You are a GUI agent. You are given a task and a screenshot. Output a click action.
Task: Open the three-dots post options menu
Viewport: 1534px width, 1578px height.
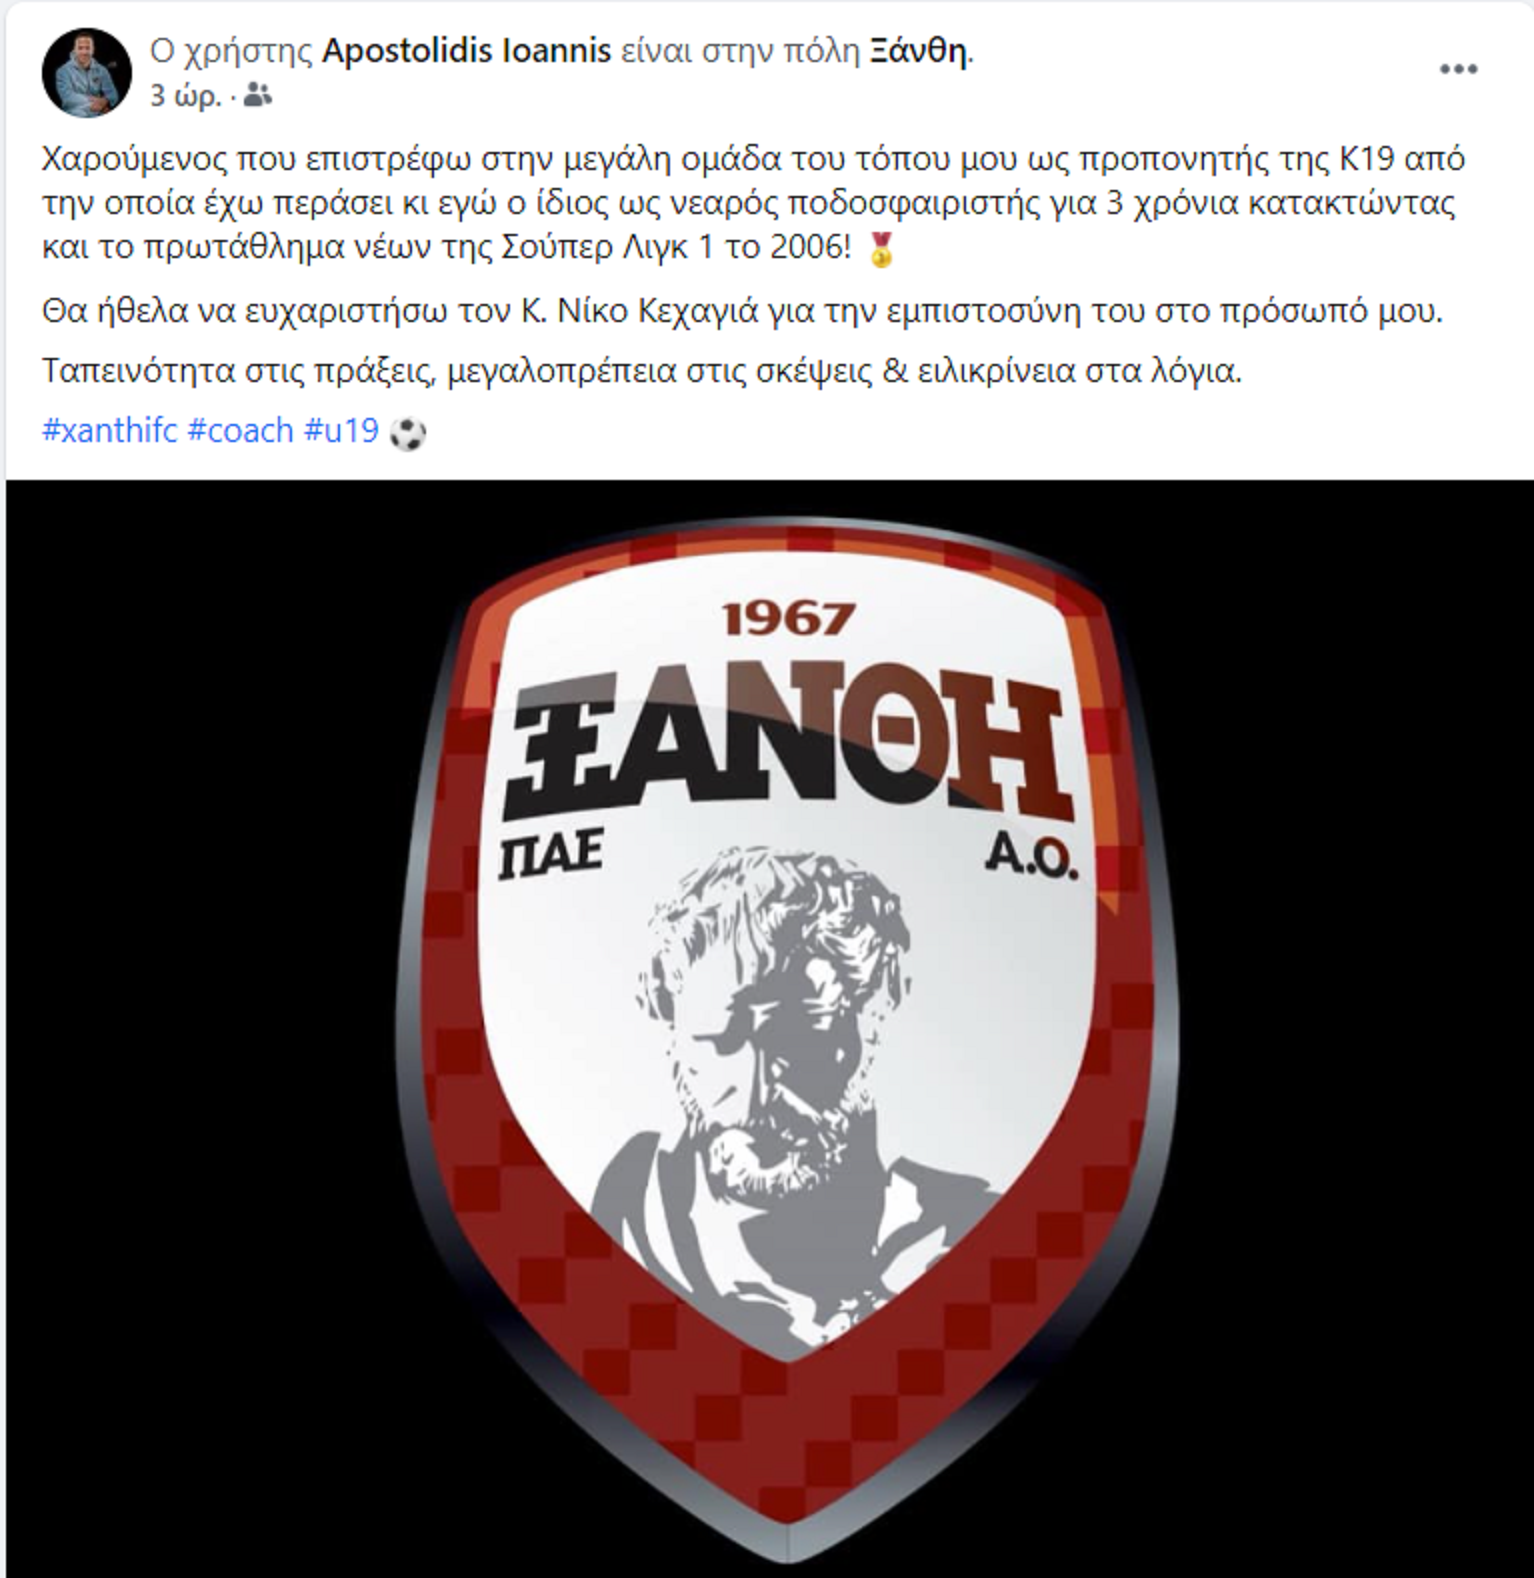1458,69
